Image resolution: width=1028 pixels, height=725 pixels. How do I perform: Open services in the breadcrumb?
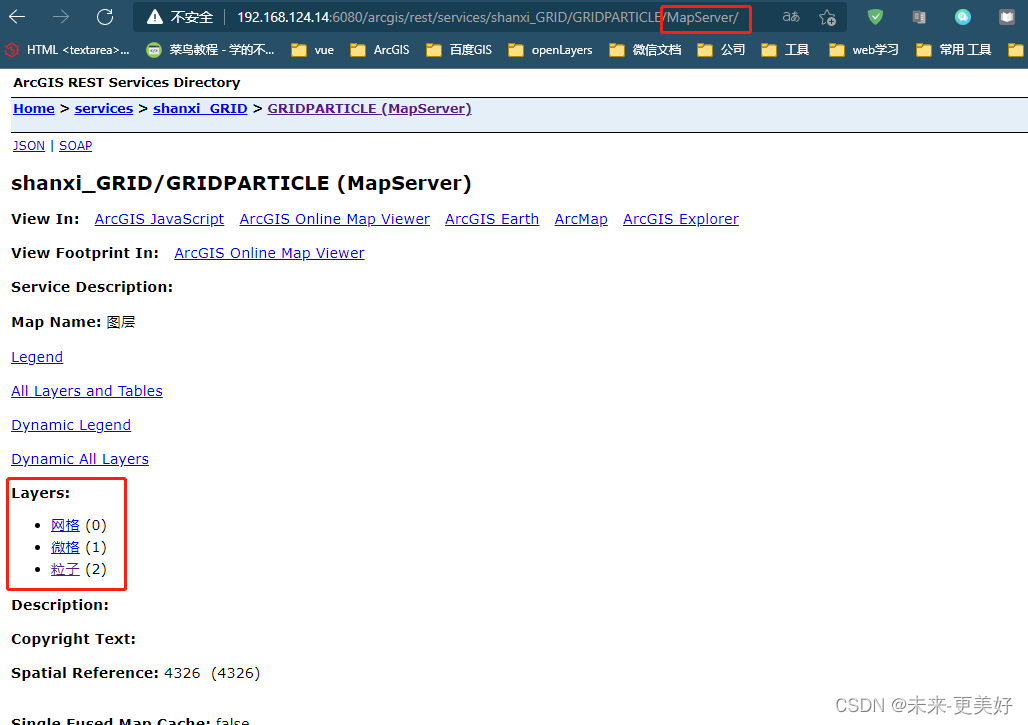104,109
